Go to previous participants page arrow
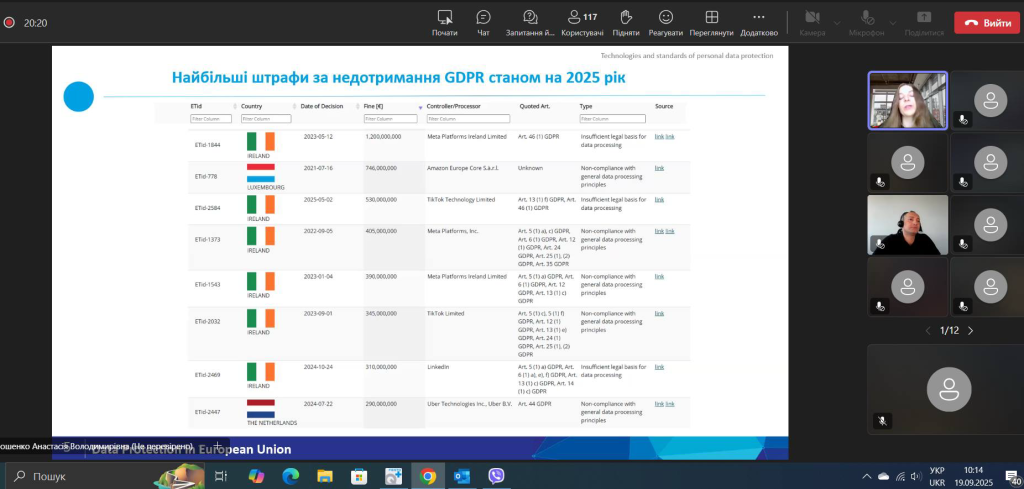 point(928,331)
